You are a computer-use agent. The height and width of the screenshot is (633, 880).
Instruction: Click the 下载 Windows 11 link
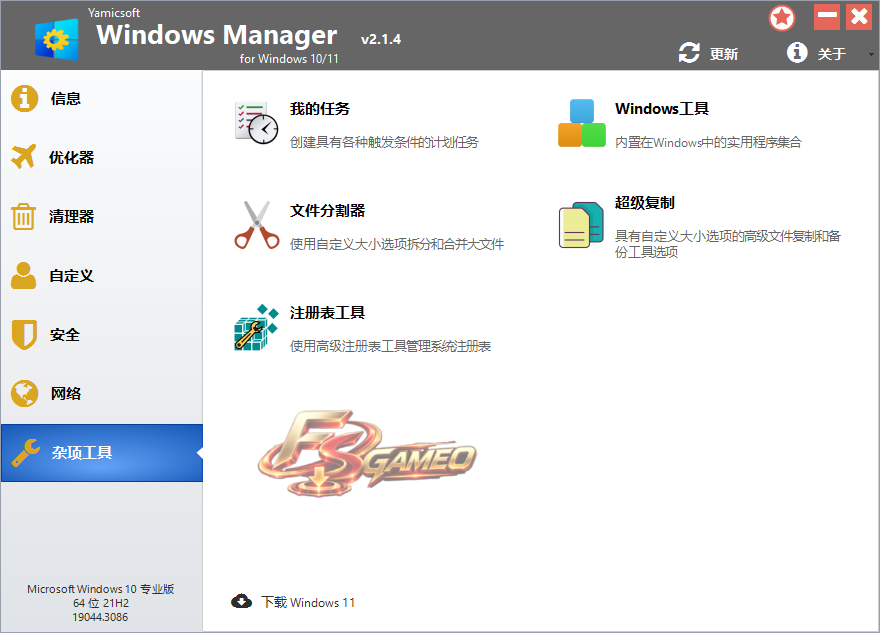[308, 602]
